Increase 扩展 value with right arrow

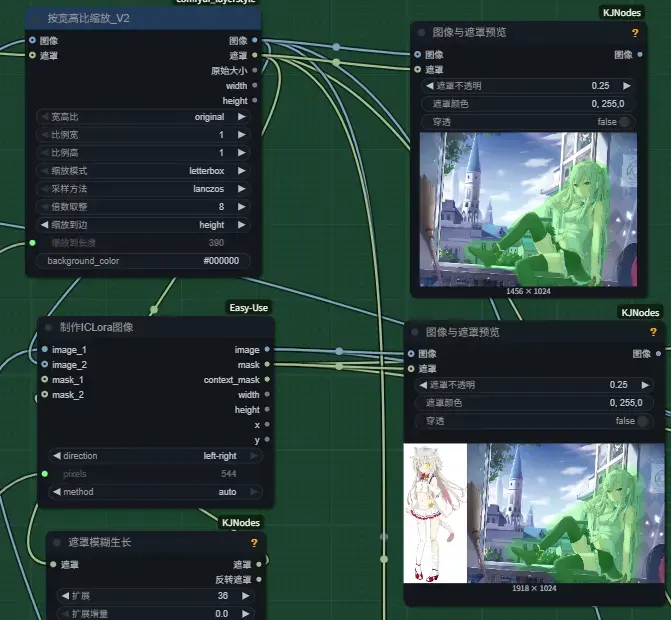[x=246, y=596]
